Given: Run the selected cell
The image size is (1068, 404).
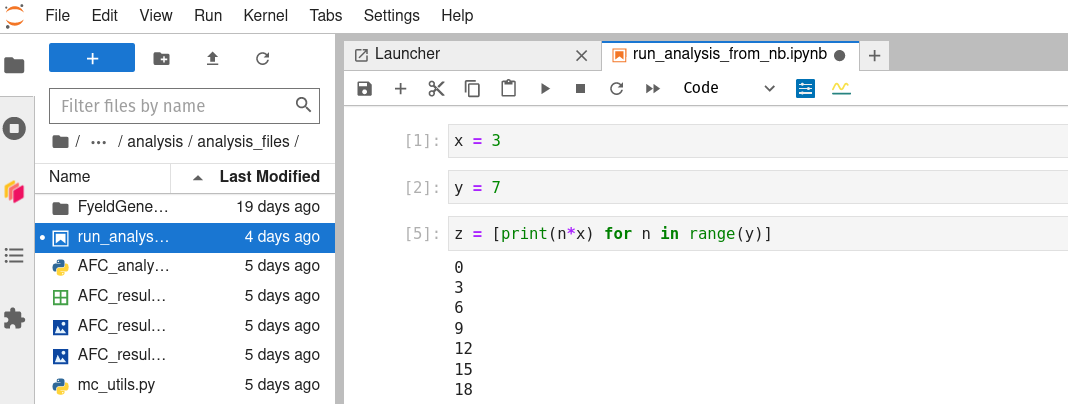Looking at the screenshot, I should [x=545, y=89].
